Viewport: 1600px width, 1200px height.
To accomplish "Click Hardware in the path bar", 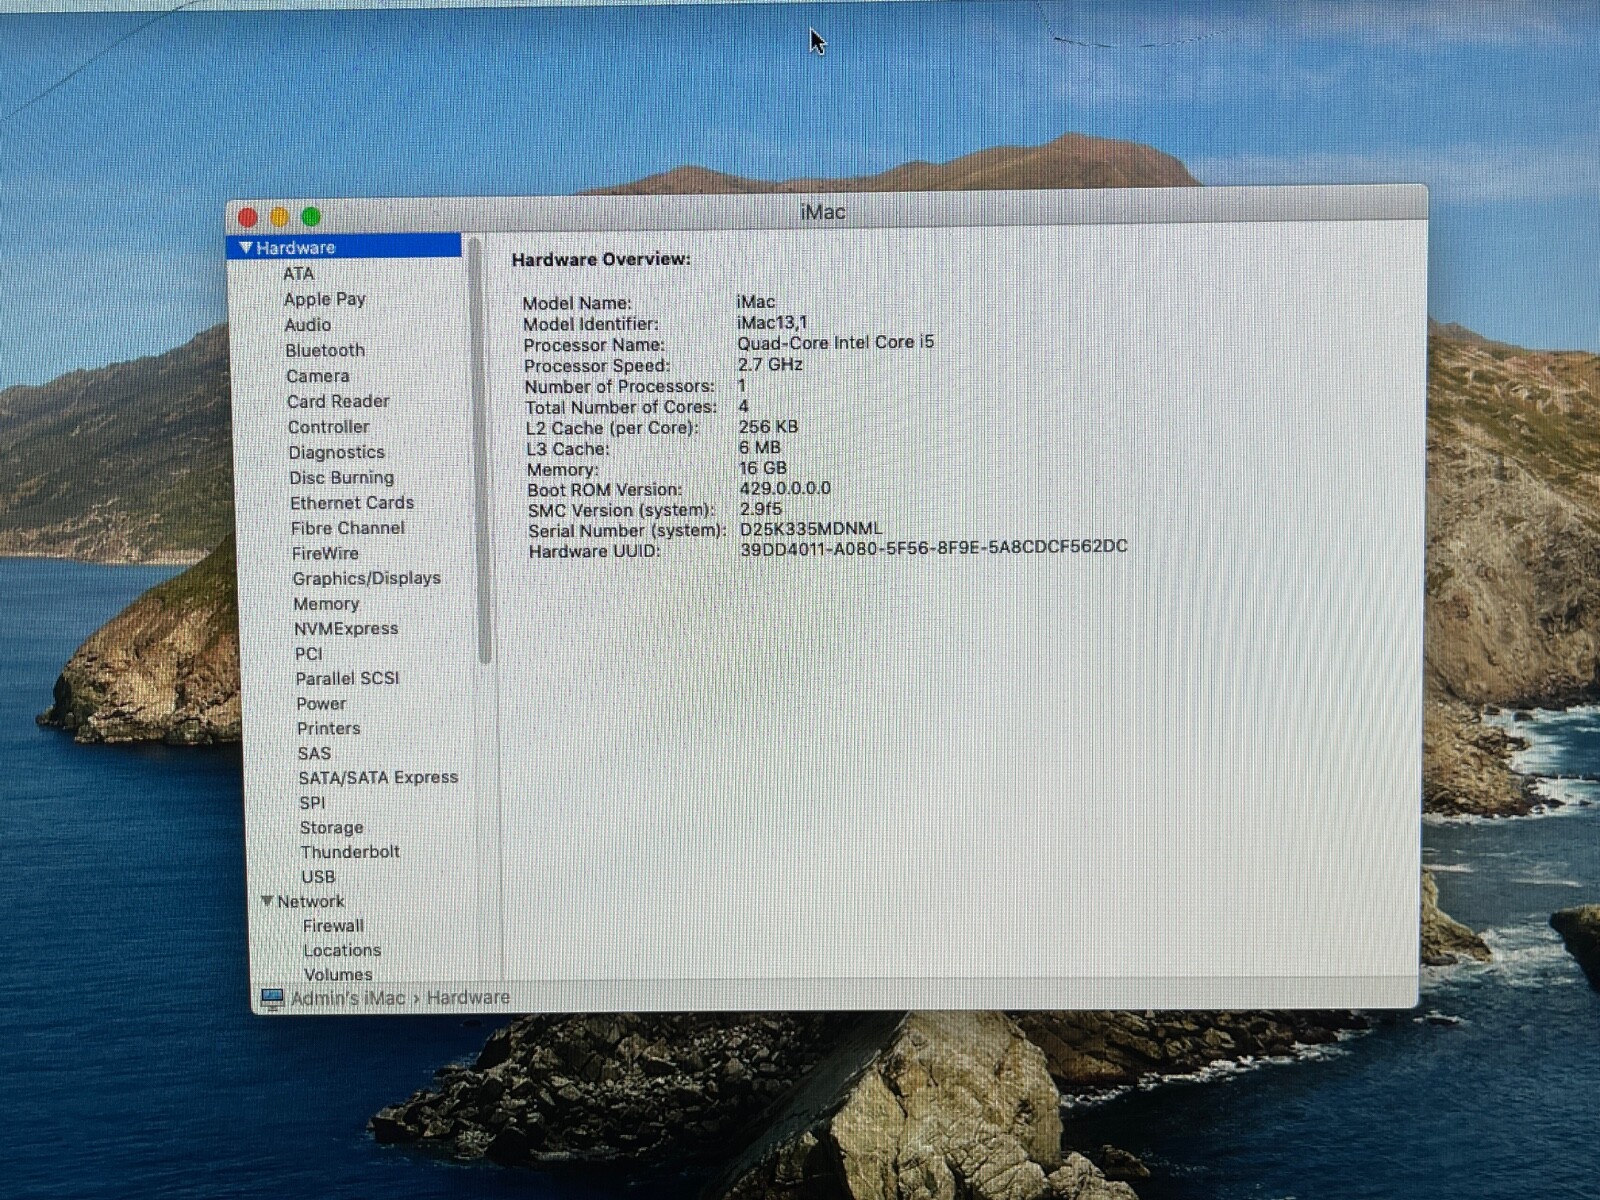I will [x=468, y=998].
